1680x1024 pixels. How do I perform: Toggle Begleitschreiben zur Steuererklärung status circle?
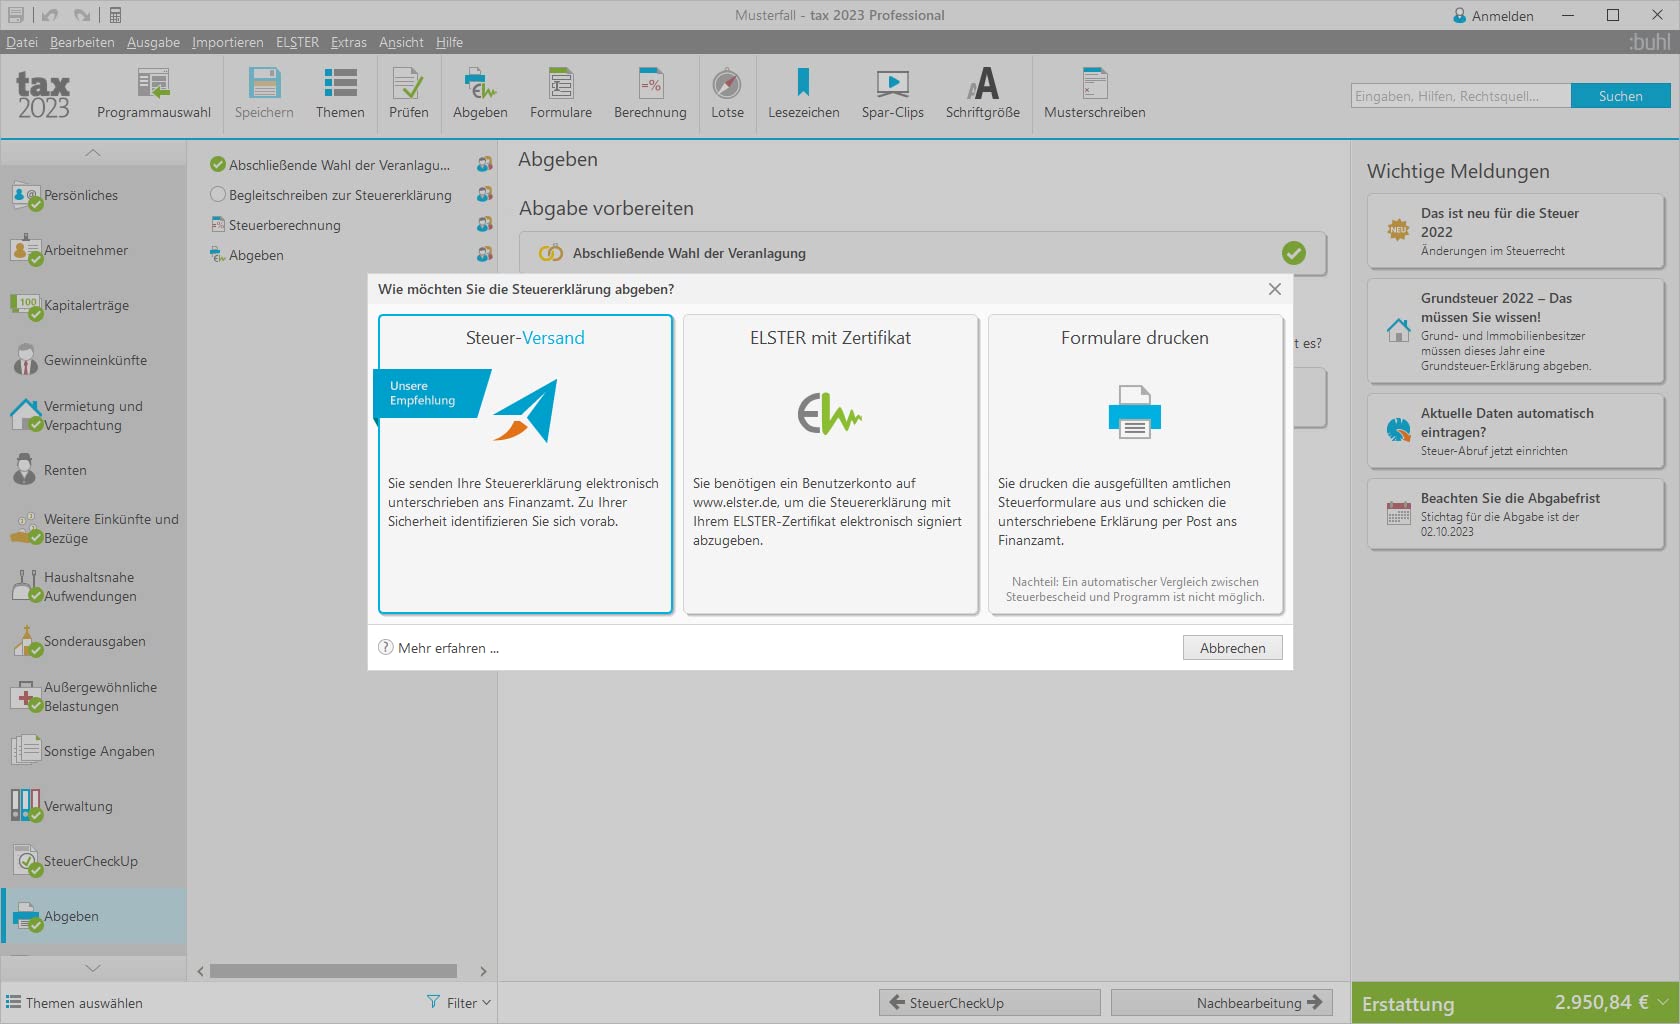217,195
